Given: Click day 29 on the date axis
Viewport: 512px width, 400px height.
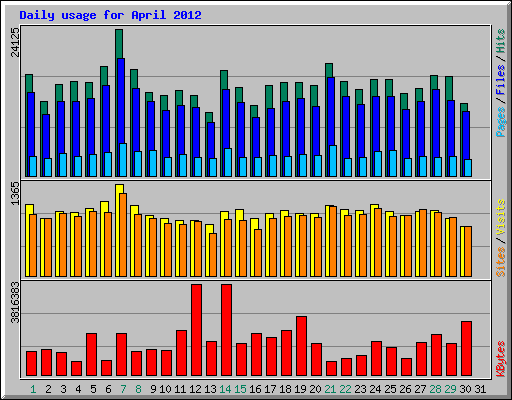Looking at the screenshot, I should click(450, 389).
